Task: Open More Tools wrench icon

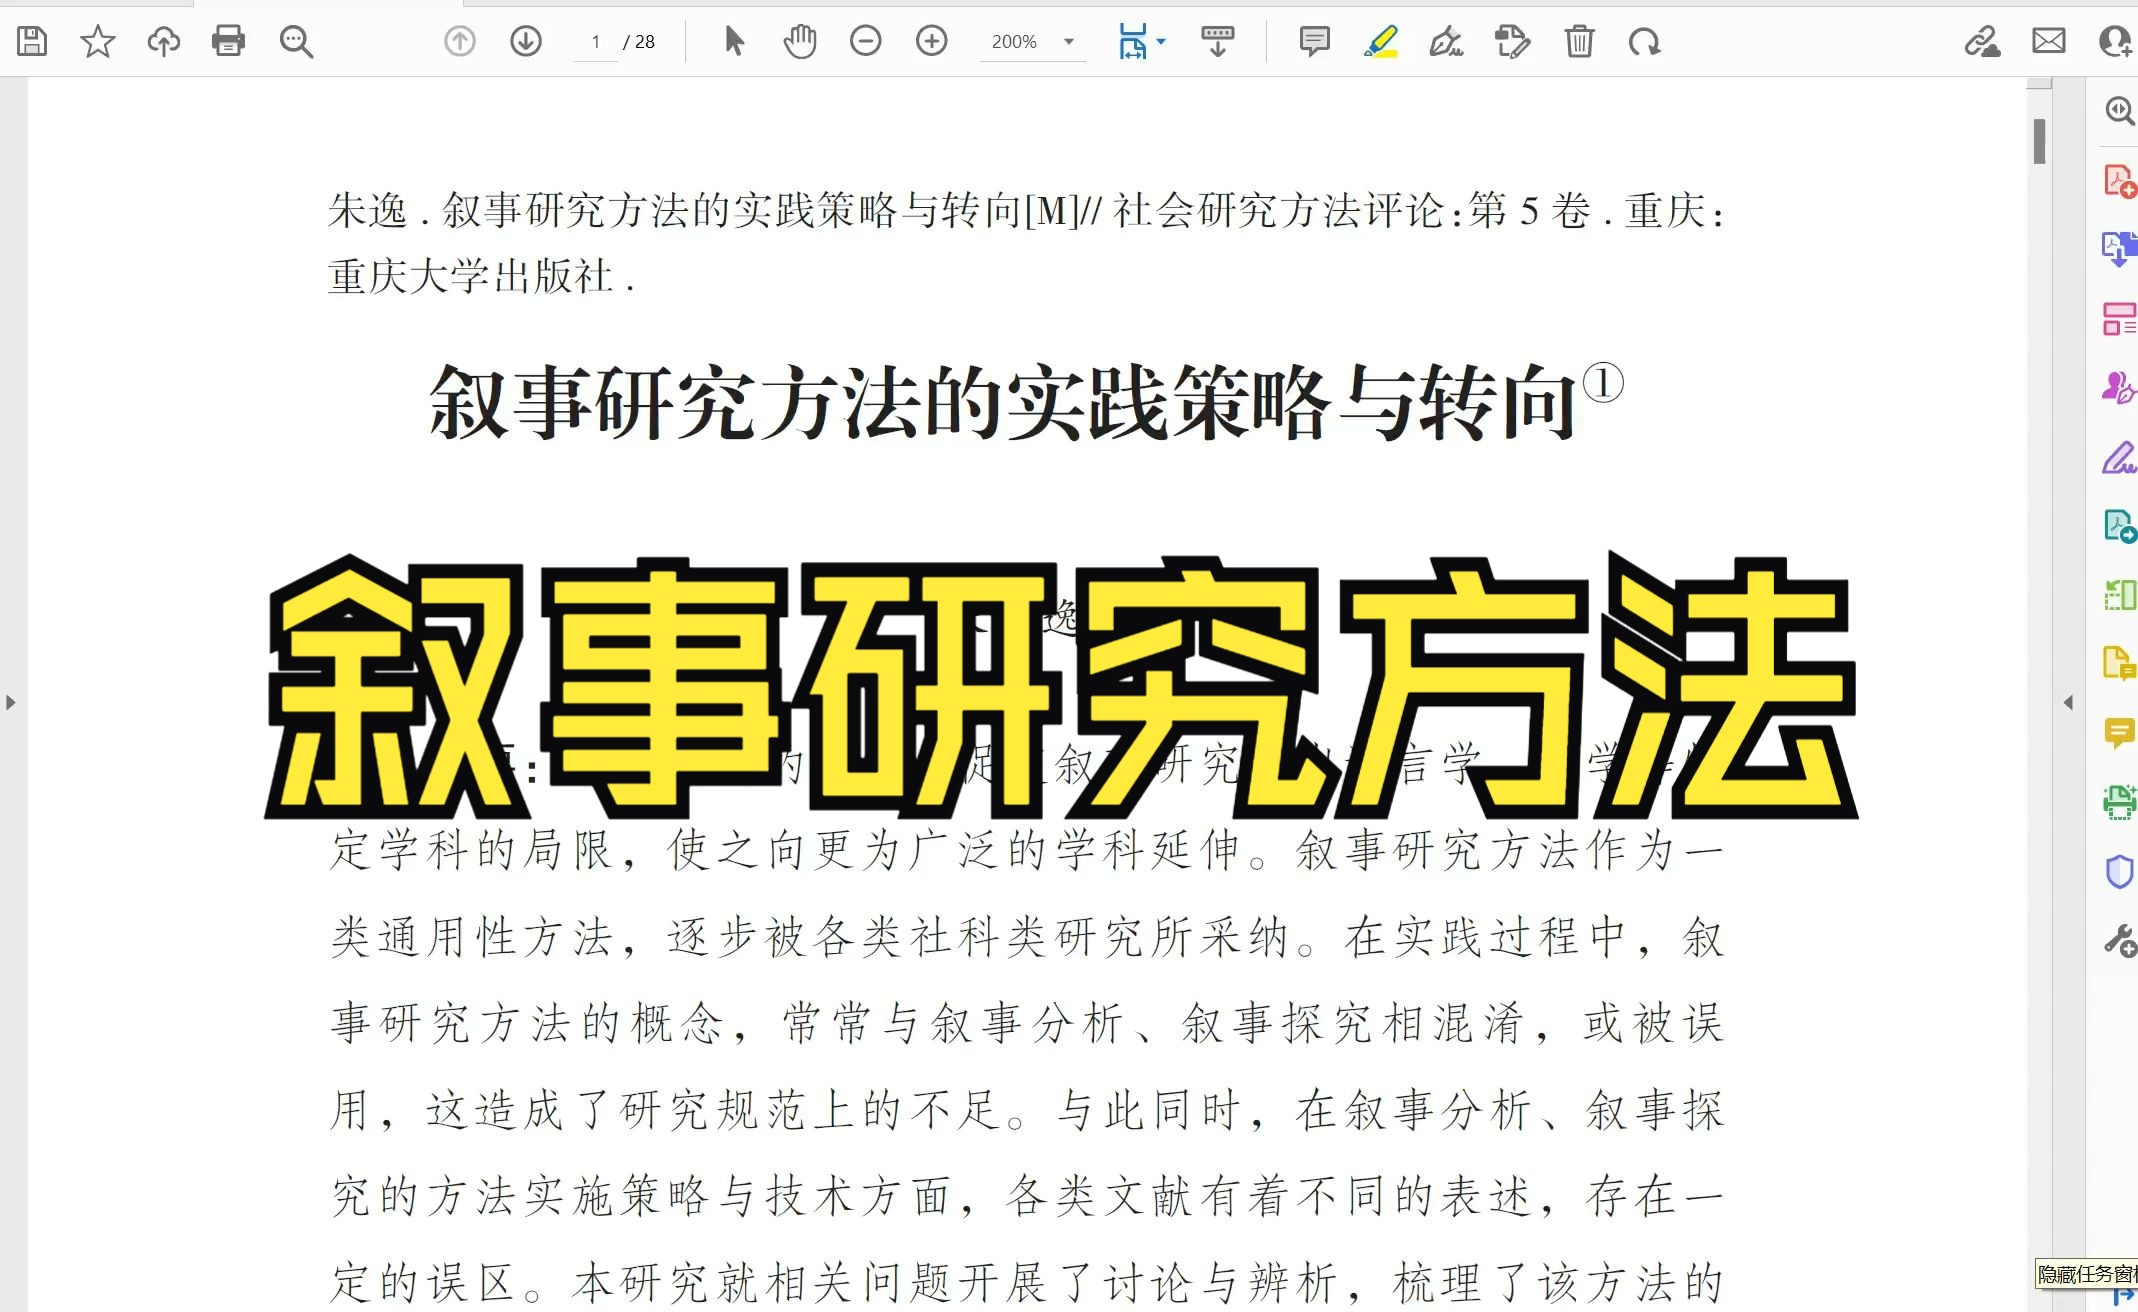Action: click(2119, 941)
